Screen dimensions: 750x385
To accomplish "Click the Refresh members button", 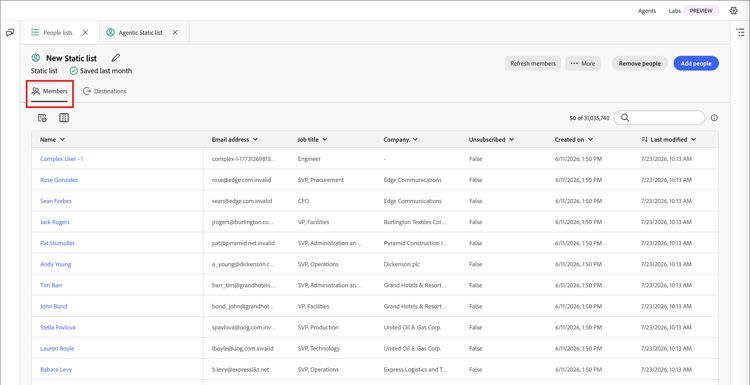I will [533, 63].
